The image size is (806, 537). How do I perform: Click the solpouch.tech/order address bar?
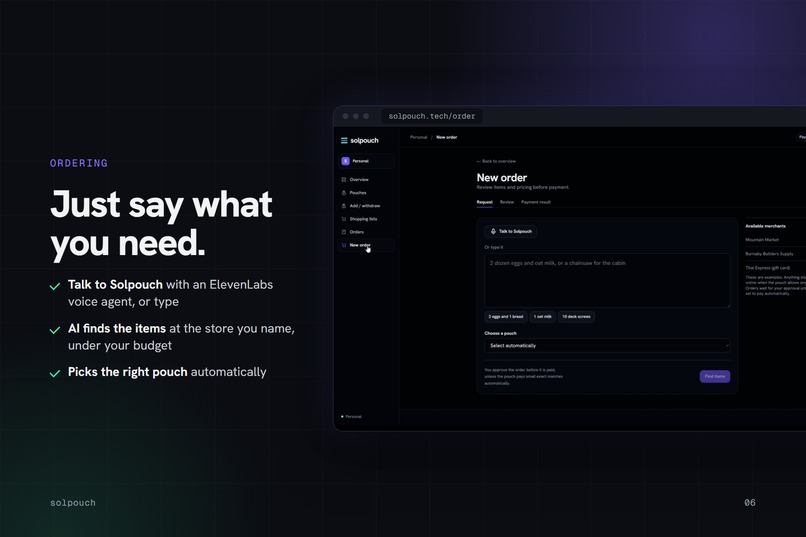point(432,116)
